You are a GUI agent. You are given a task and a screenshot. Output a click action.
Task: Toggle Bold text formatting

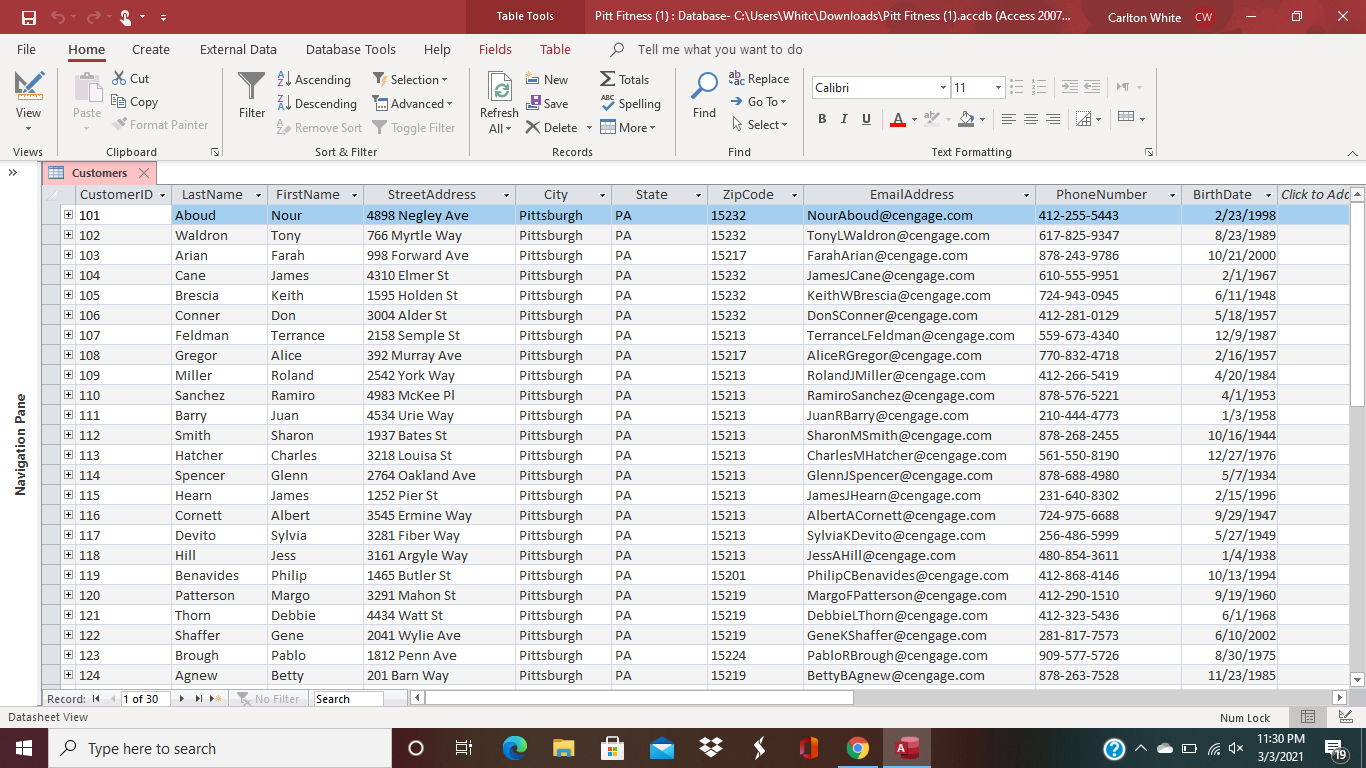point(822,119)
